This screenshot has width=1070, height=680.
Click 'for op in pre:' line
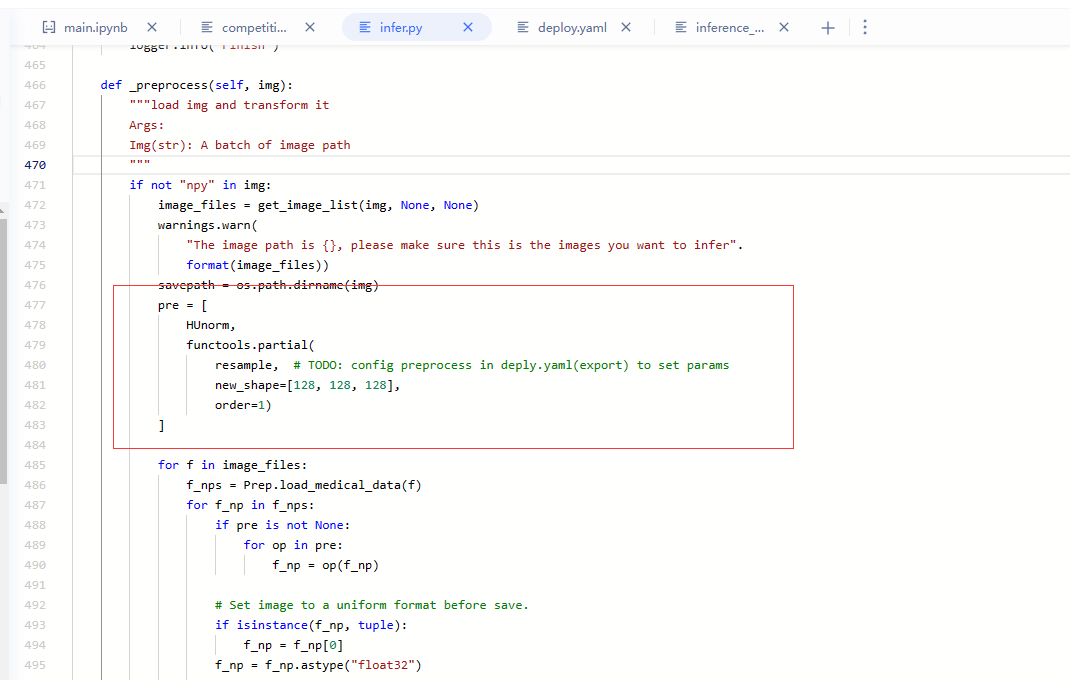coord(293,545)
